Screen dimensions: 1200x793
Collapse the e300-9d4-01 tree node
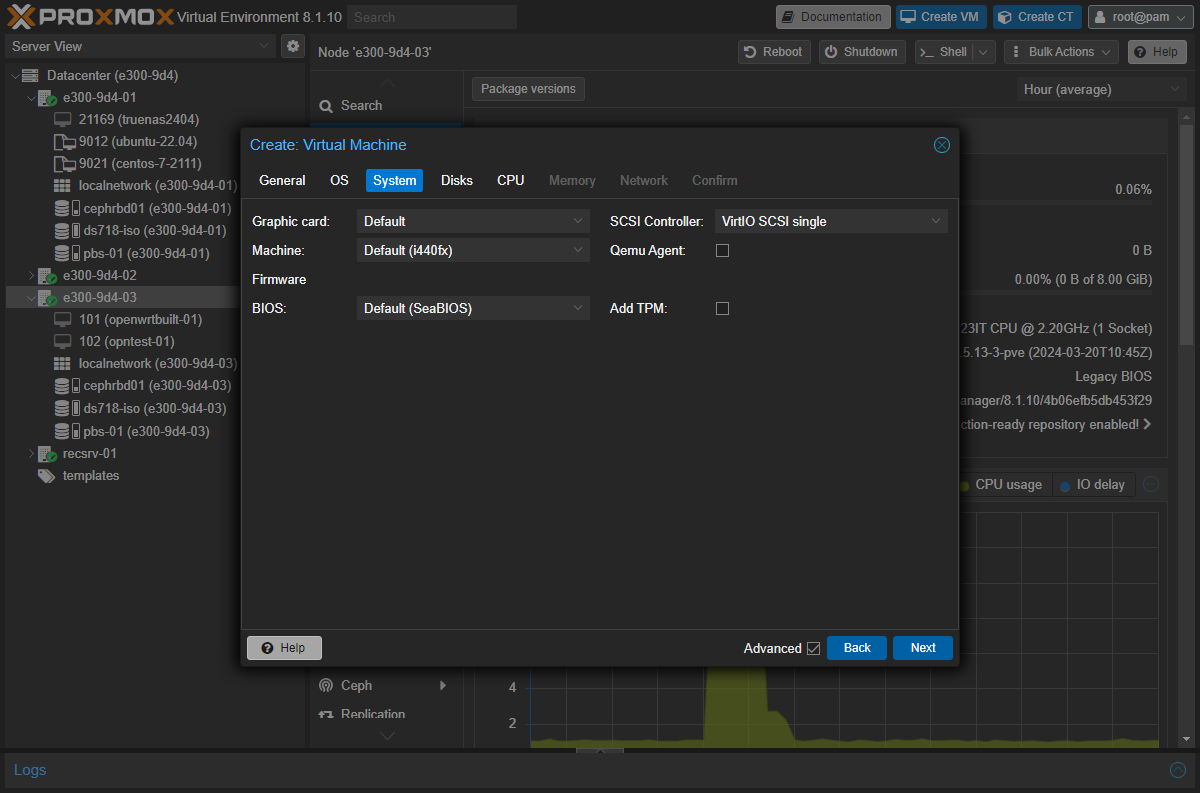tap(31, 98)
